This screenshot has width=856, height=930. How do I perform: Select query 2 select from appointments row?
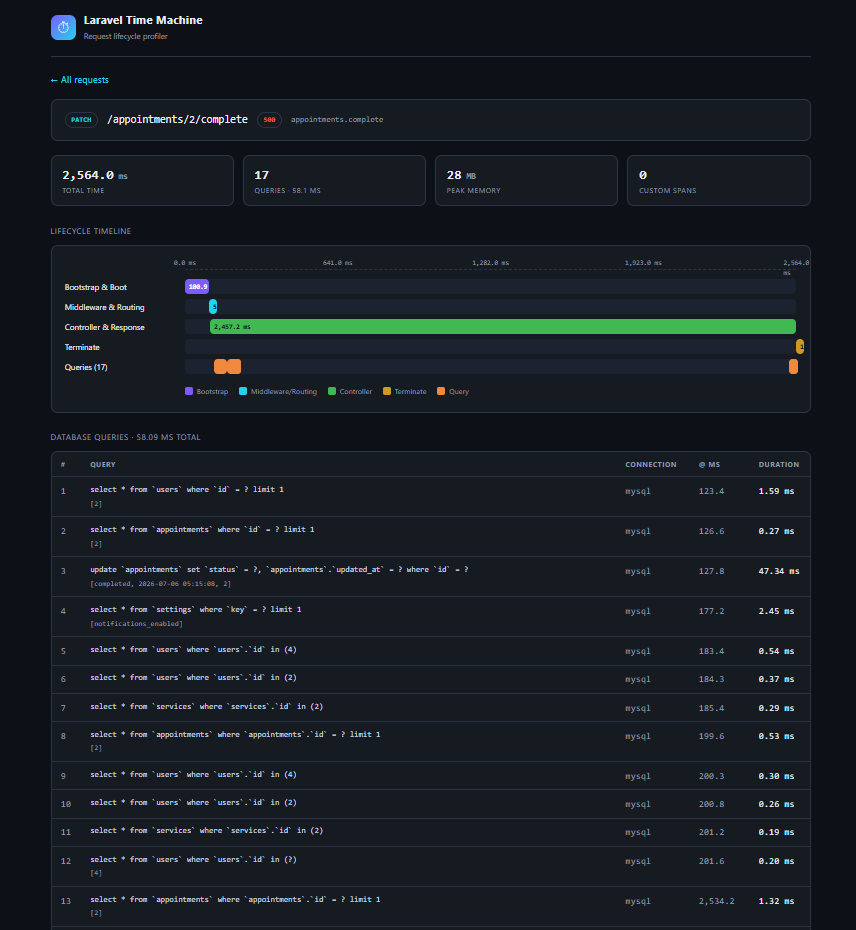[431, 536]
